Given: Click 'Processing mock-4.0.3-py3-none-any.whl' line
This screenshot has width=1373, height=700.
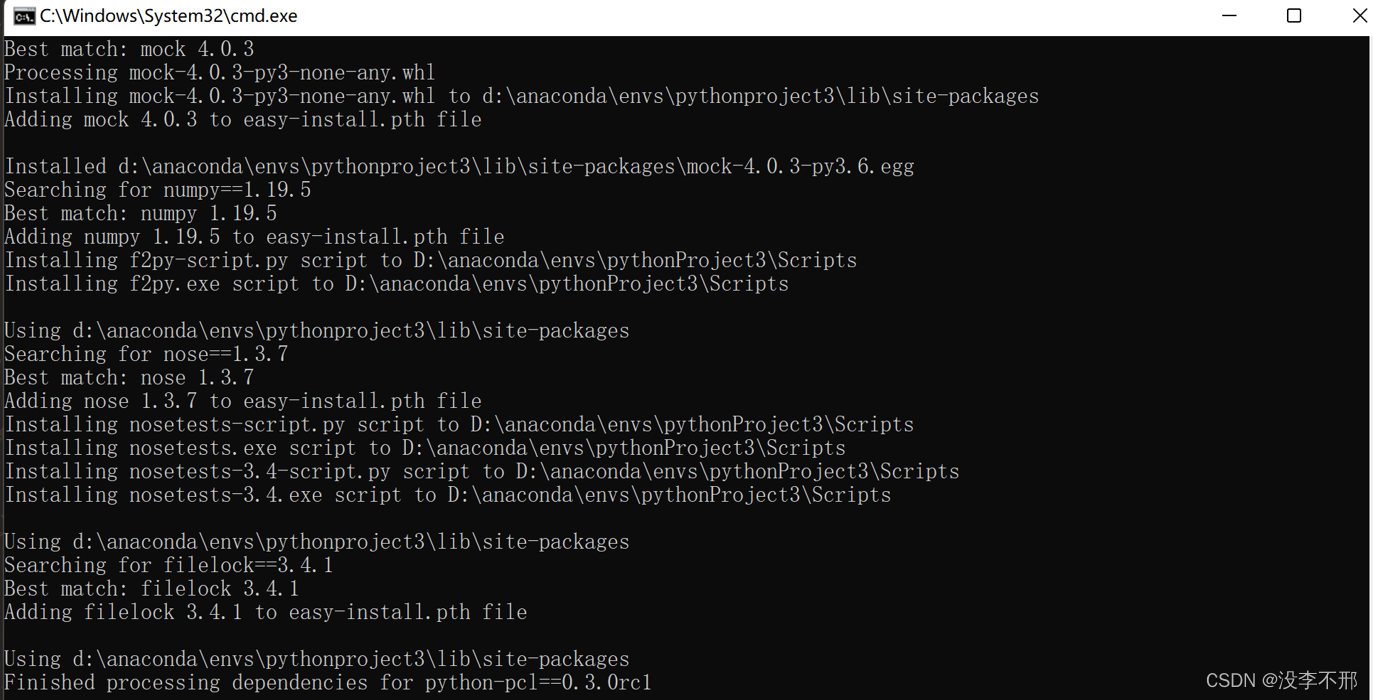Looking at the screenshot, I should 218,71.
